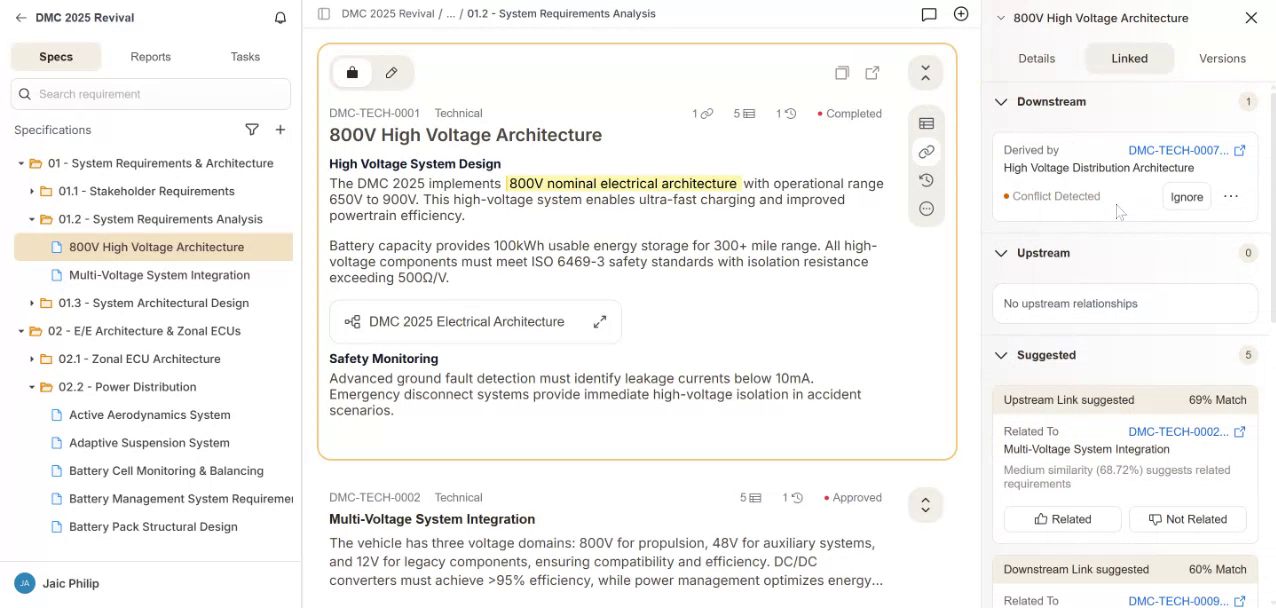Open the filter specifications icon
Screen dimensions: 1276x608
point(252,130)
